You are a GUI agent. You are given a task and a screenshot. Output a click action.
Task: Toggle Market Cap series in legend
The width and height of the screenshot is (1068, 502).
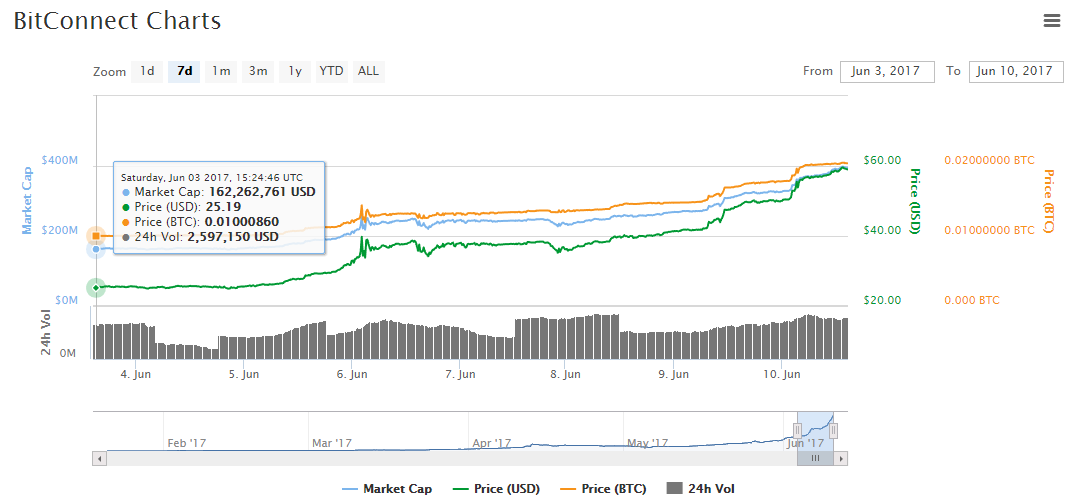click(387, 488)
